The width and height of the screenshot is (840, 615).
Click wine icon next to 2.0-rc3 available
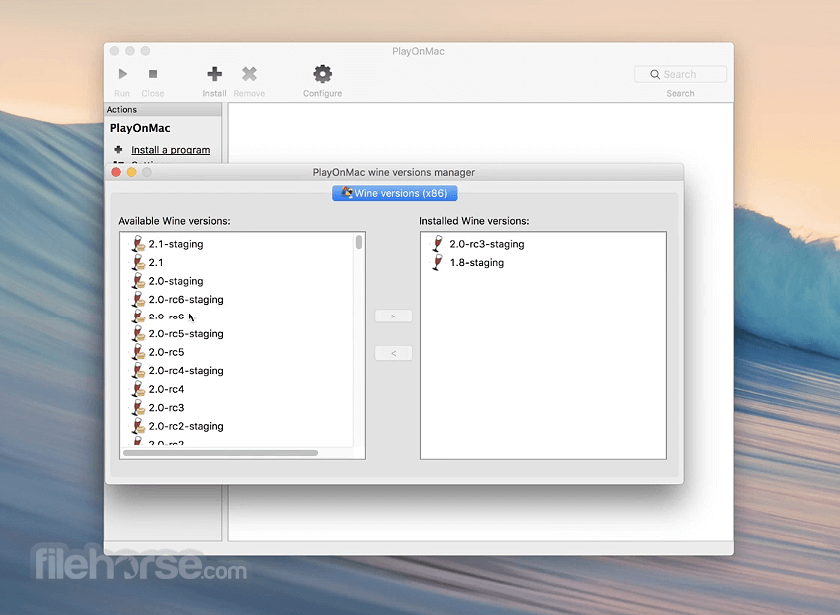(x=138, y=407)
